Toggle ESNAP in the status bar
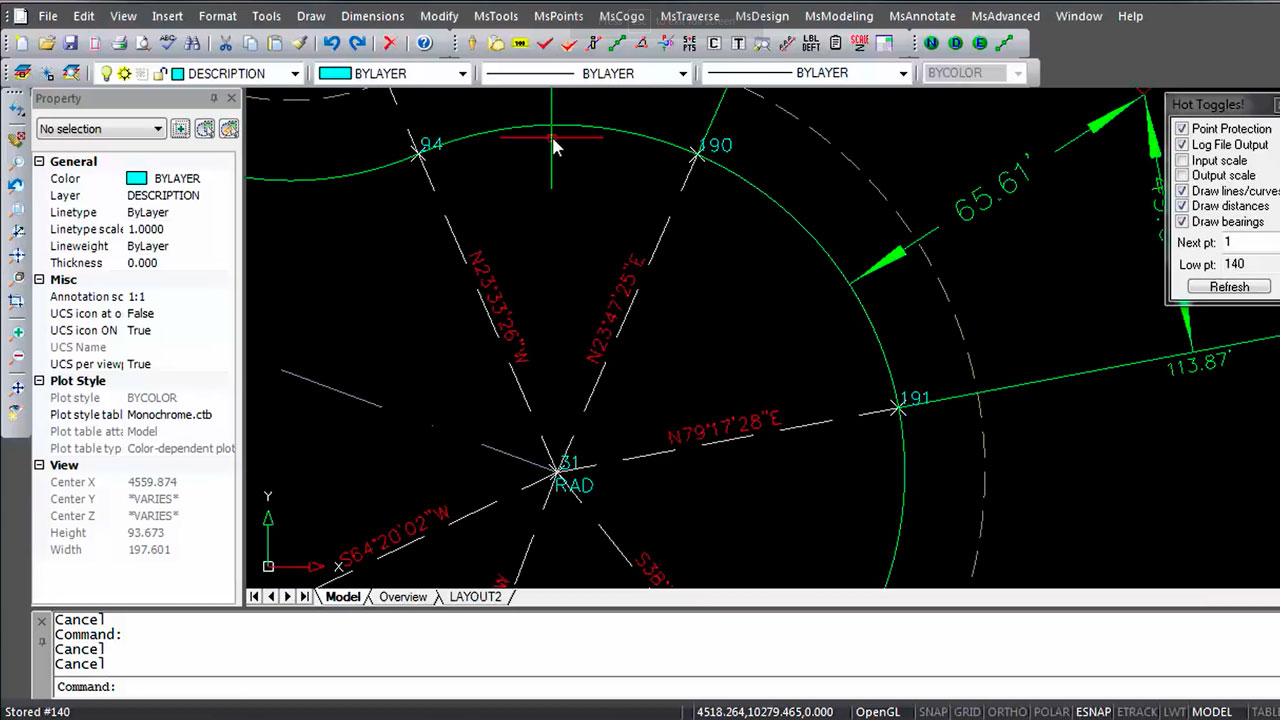The width and height of the screenshot is (1280, 720). tap(1092, 712)
